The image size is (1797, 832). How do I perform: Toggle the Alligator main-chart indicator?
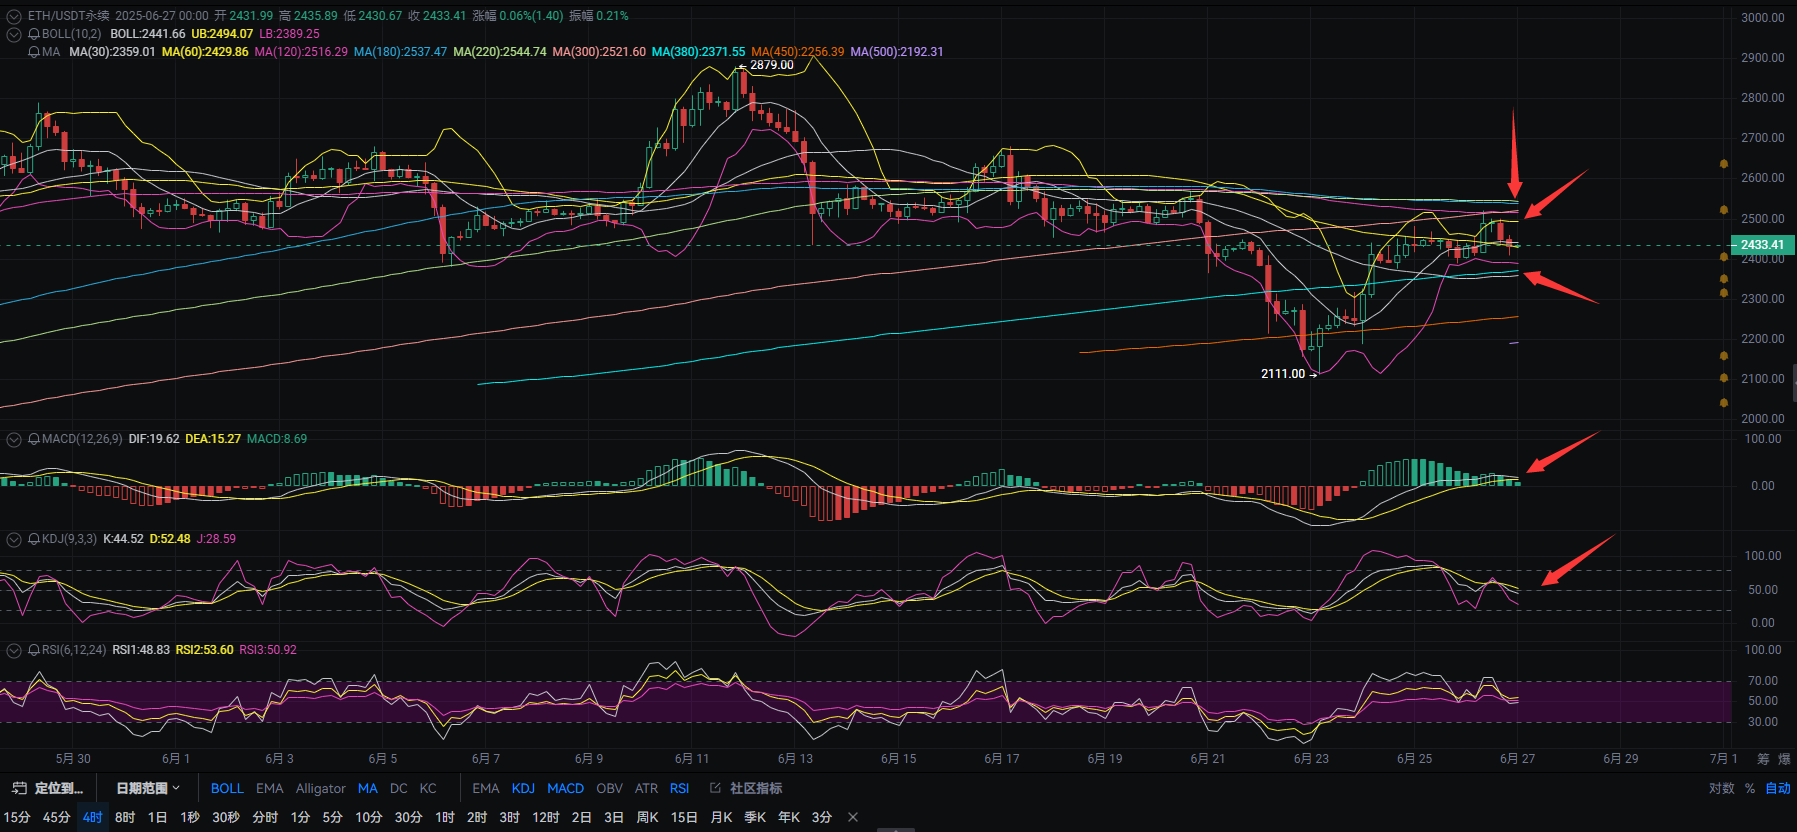click(x=320, y=788)
